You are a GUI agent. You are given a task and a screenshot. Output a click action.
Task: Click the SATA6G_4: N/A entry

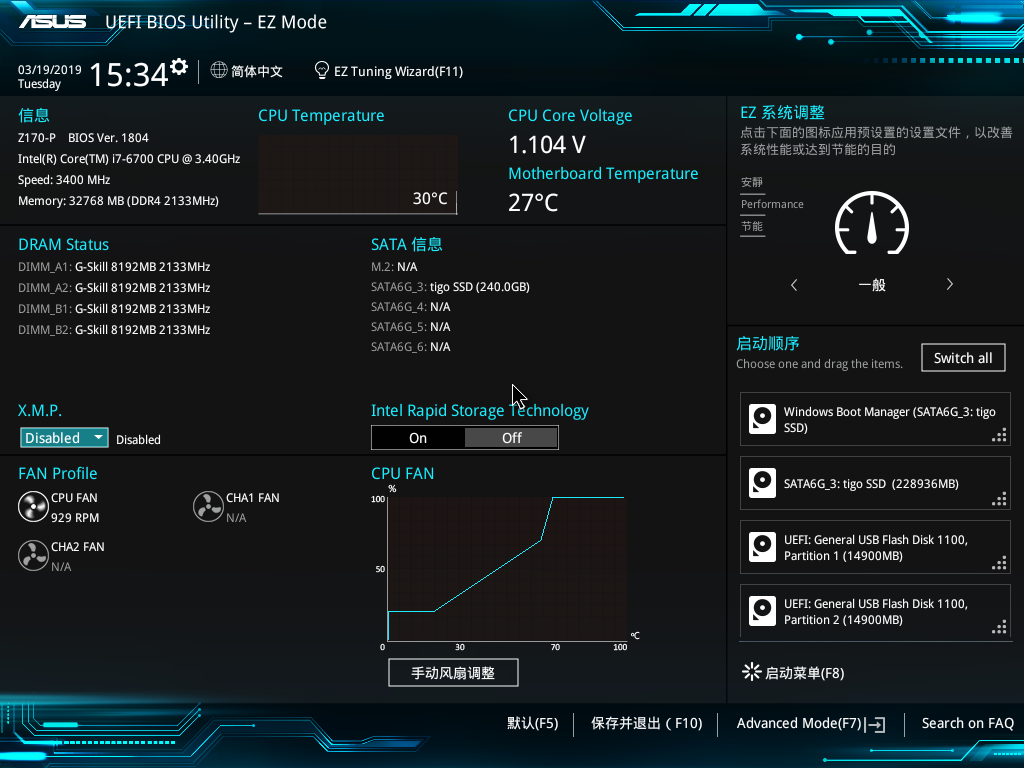coord(411,307)
